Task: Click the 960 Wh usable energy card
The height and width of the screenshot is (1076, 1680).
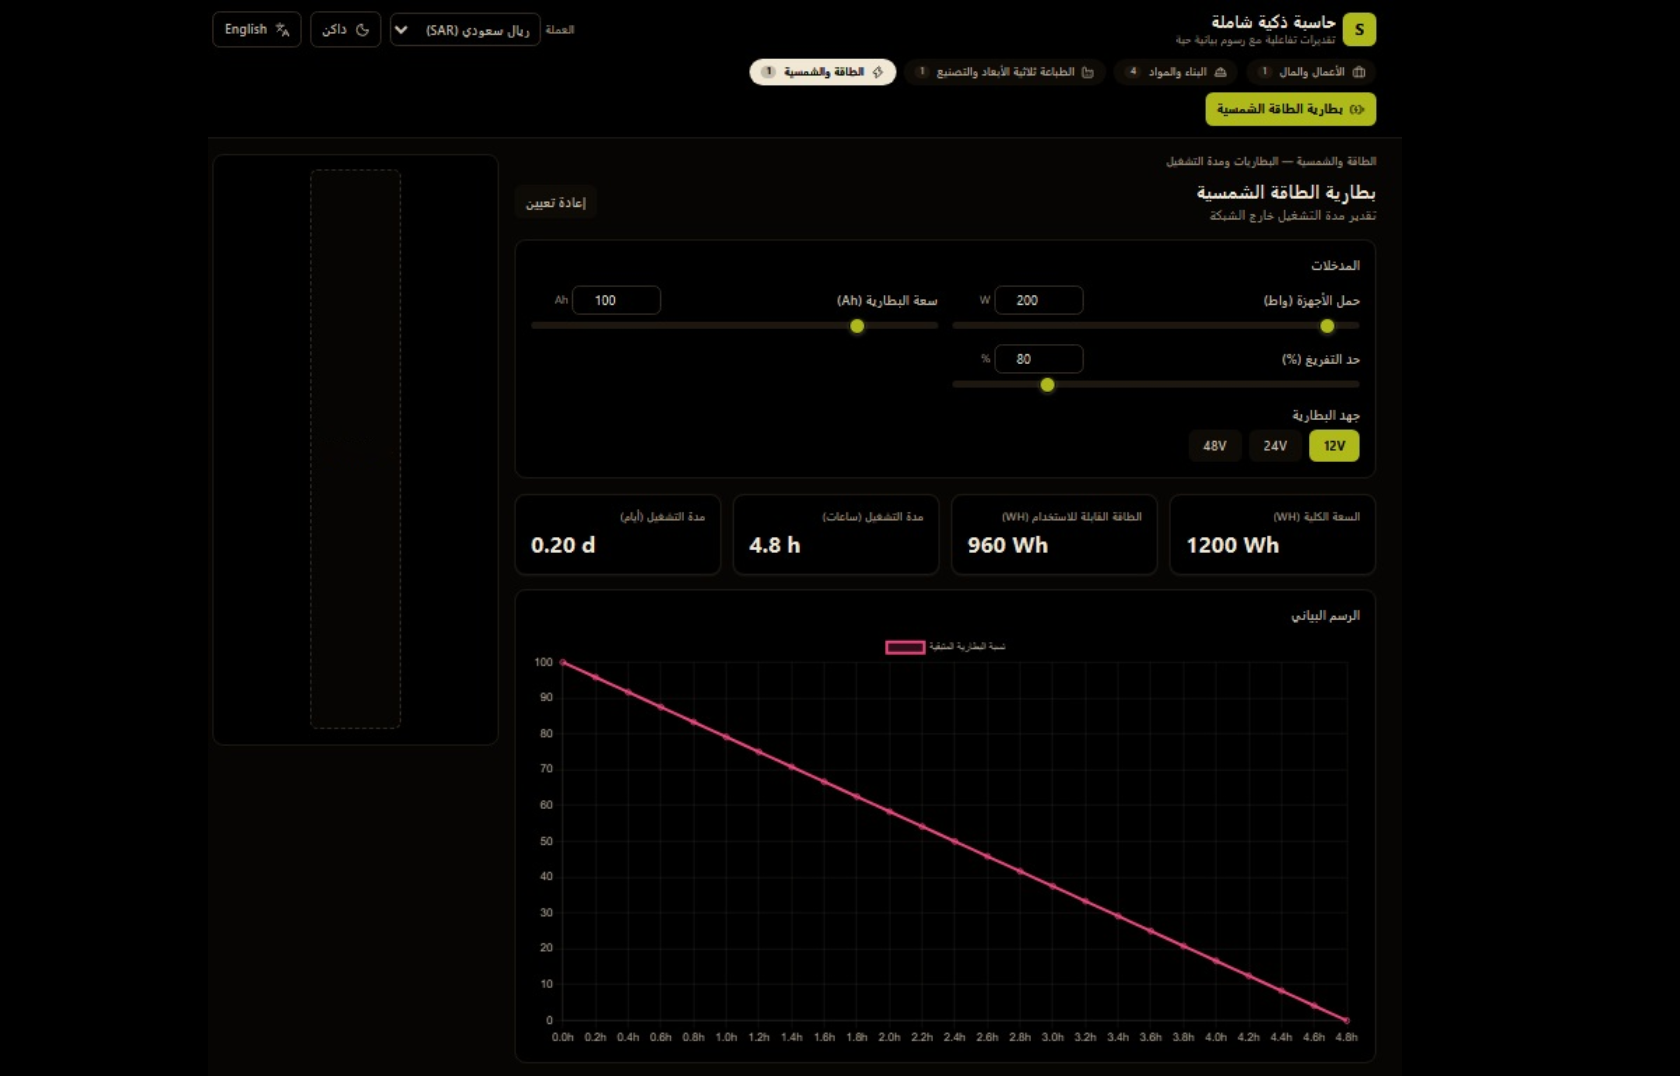Action: pos(1054,534)
